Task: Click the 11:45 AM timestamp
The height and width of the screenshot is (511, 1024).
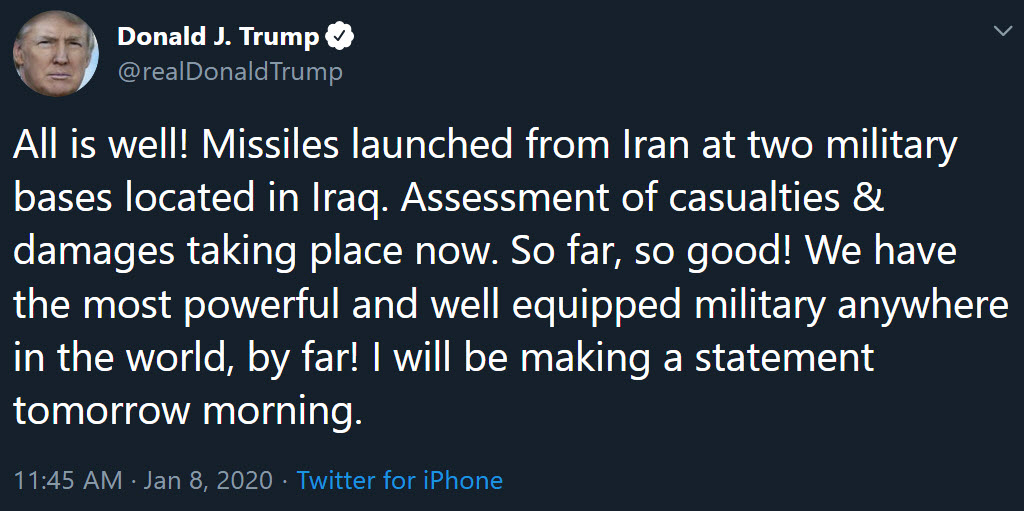Action: (x=68, y=481)
